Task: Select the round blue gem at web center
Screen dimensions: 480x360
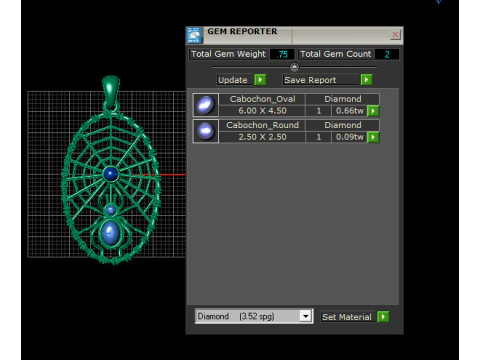Action: (111, 174)
